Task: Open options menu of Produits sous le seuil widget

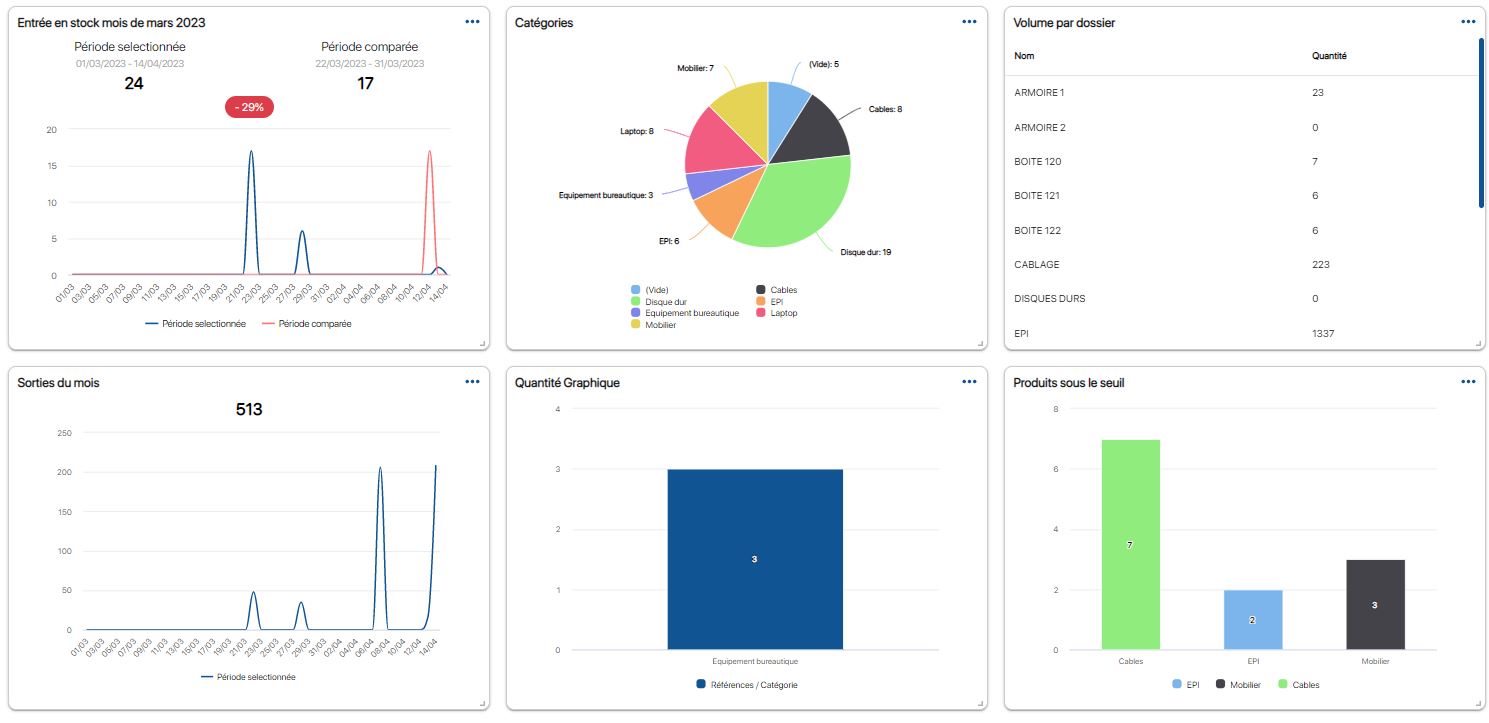Action: coord(1468,381)
